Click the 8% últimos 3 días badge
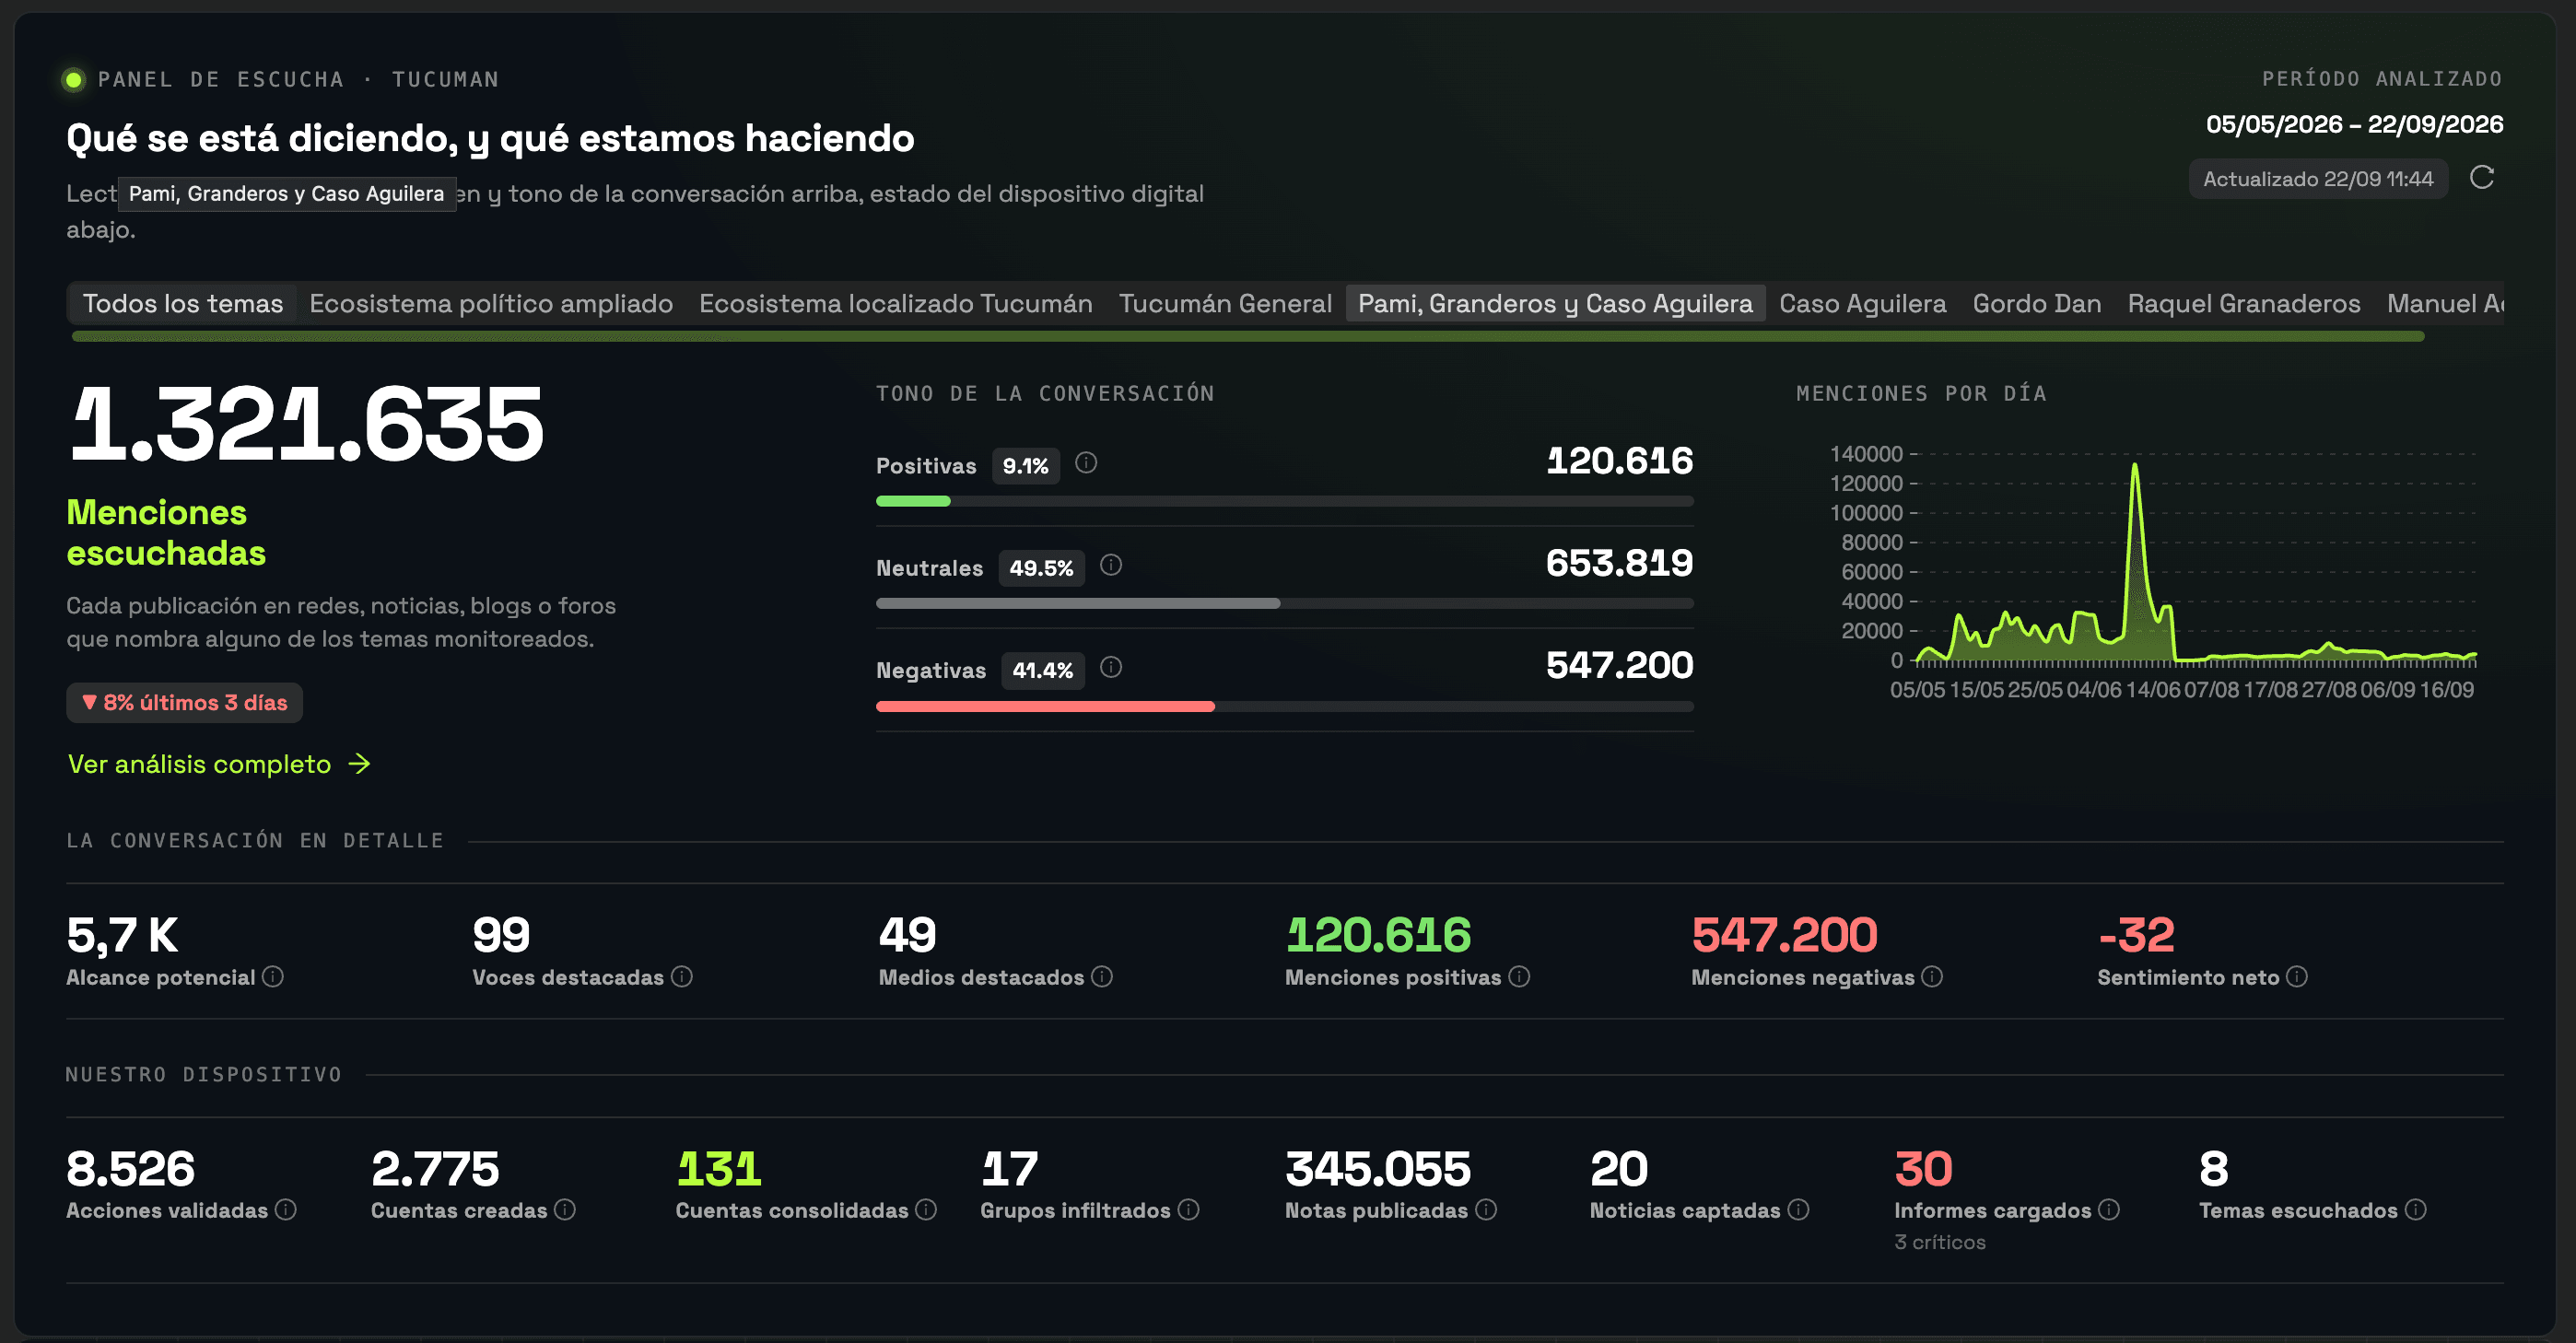 [184, 702]
